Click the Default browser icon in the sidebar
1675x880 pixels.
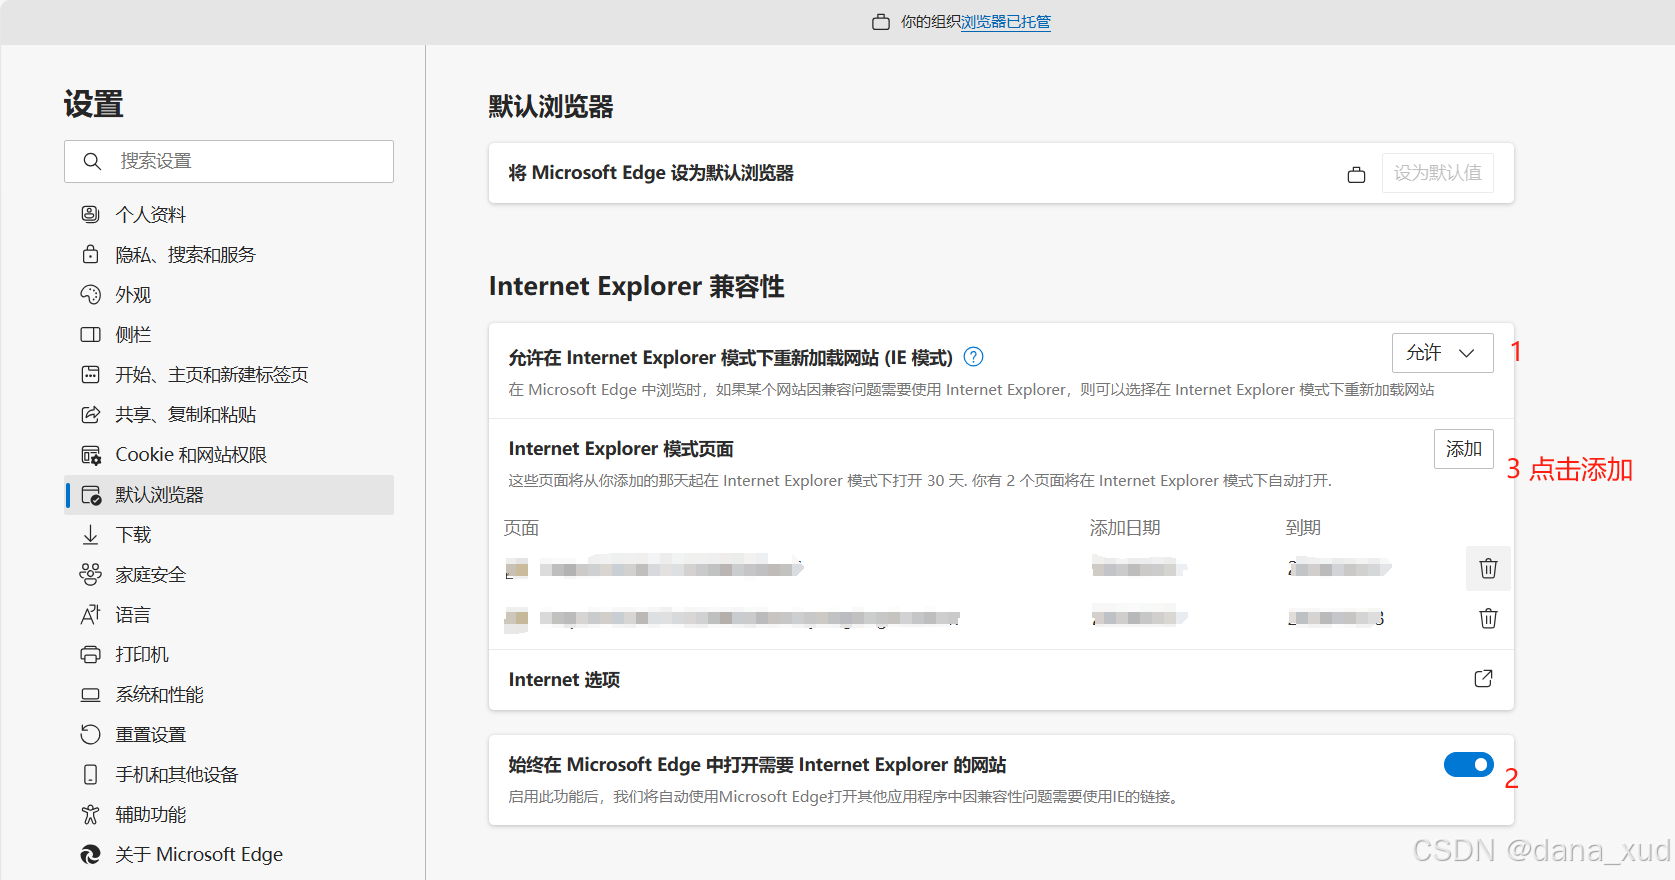click(x=90, y=494)
